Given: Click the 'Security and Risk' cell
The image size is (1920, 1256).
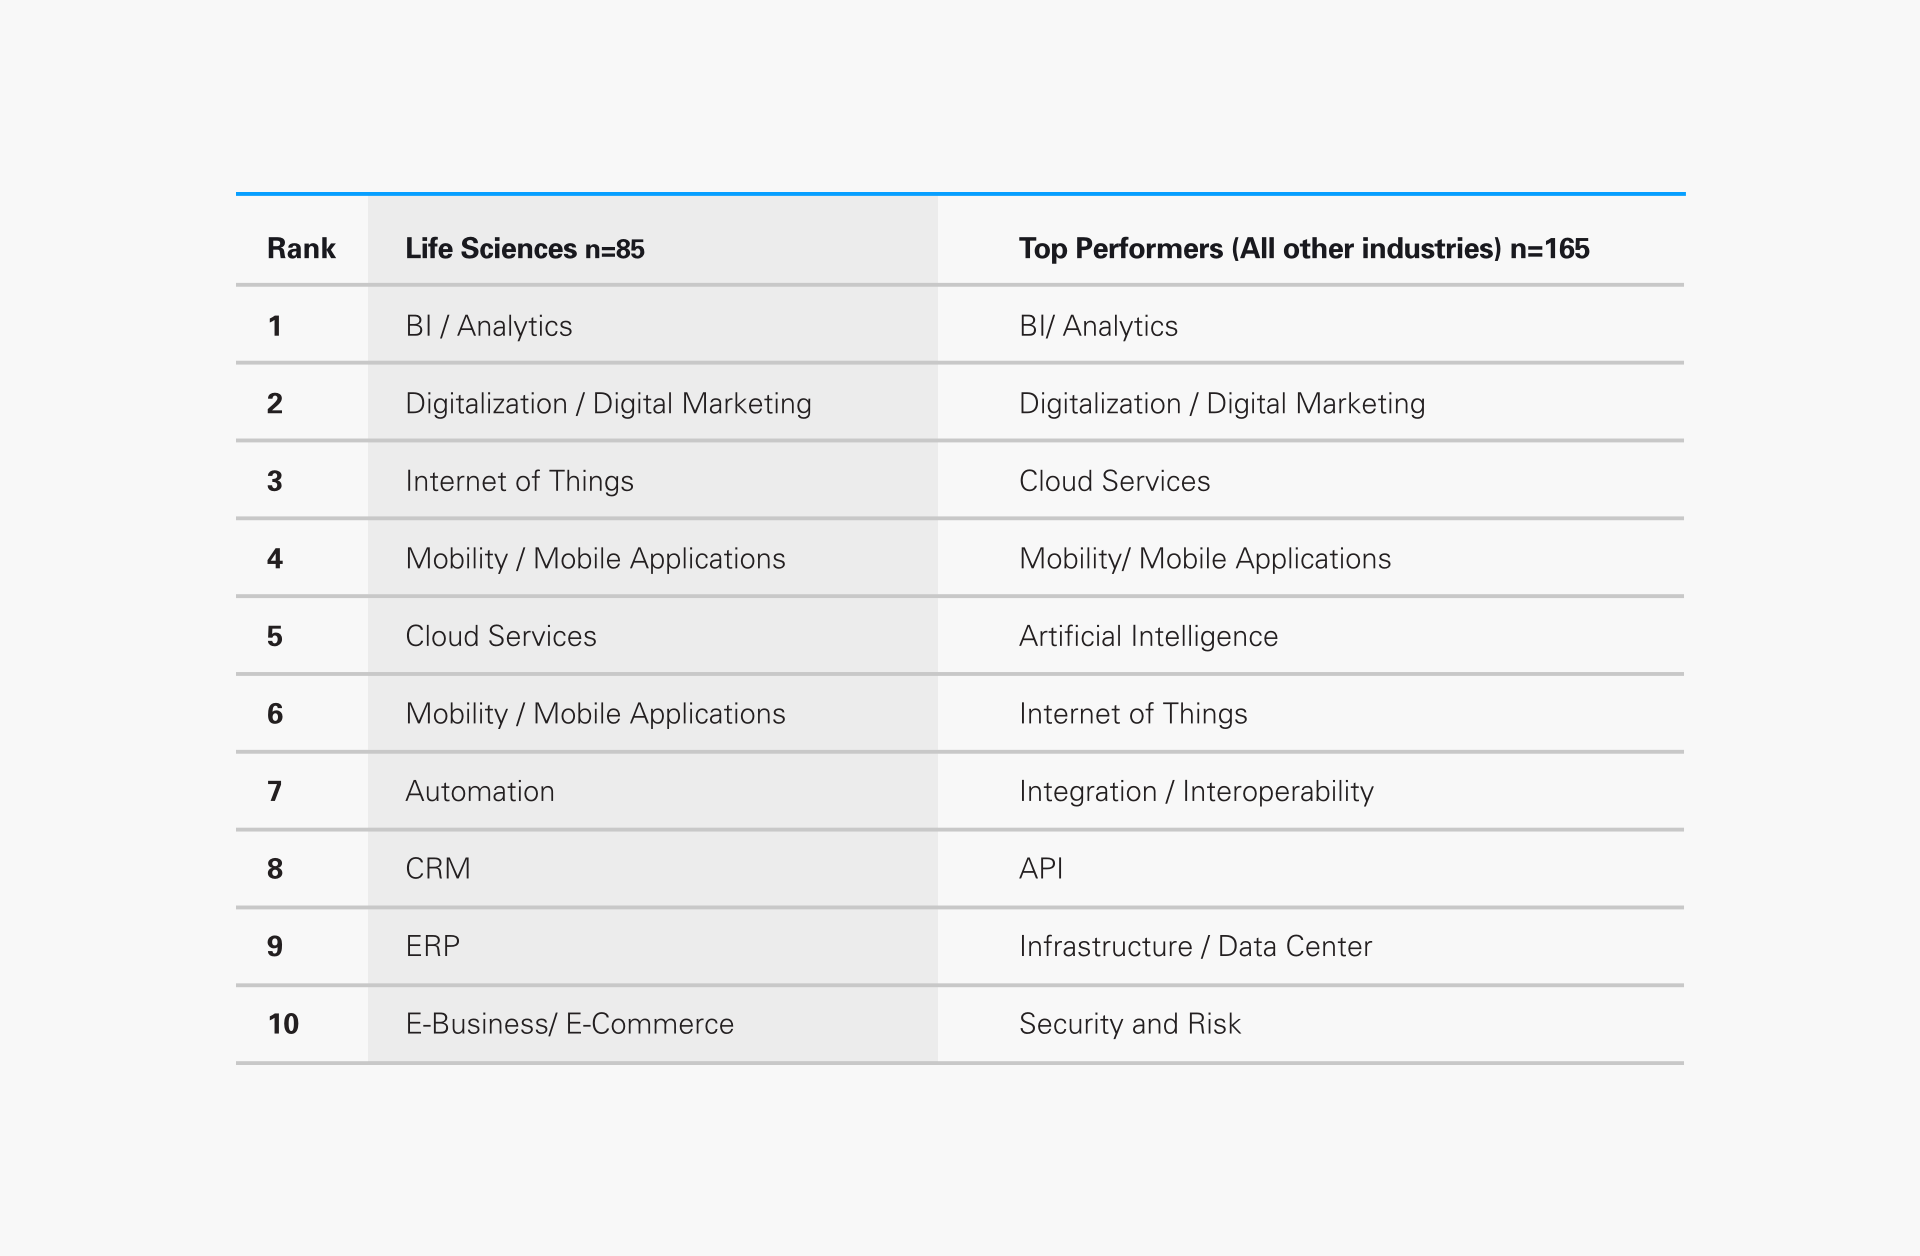Looking at the screenshot, I should click(x=1129, y=1024).
